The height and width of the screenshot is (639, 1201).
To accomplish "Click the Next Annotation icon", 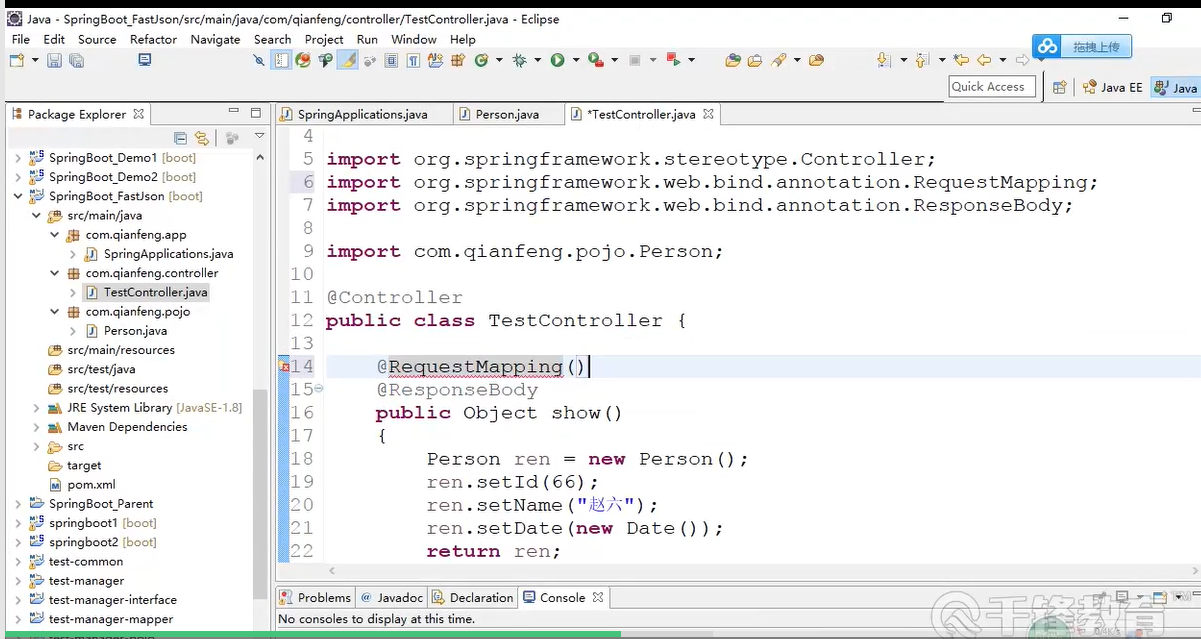I will click(x=883, y=60).
